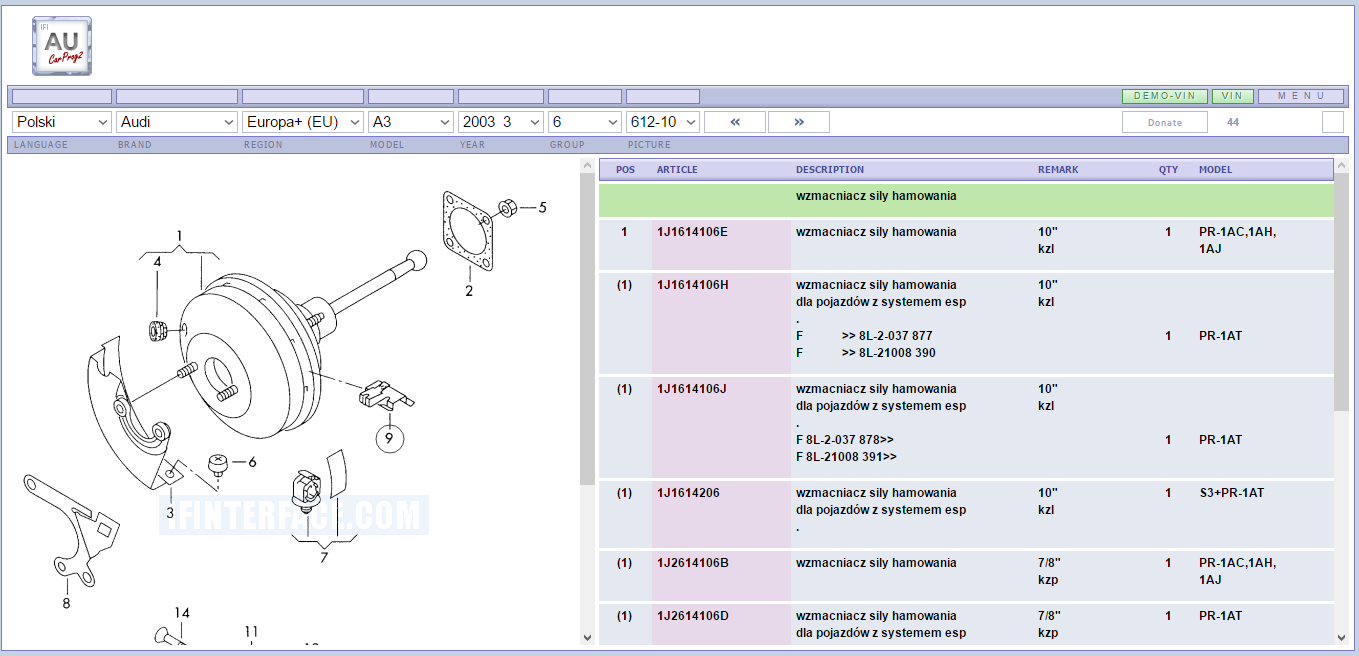Select article number 1J2614106B
Viewport: 1359px width, 656px height.
(693, 563)
